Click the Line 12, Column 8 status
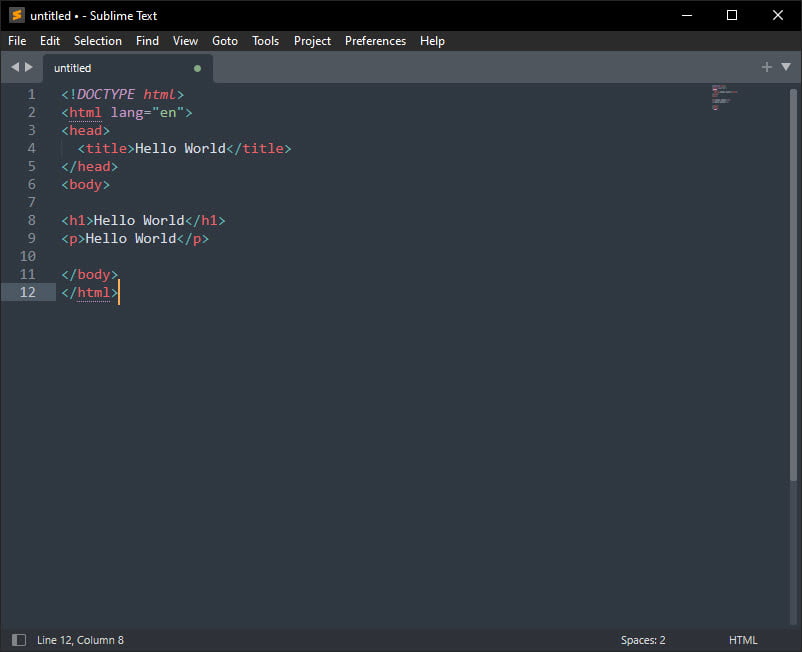Viewport: 802px width, 652px height. point(80,640)
